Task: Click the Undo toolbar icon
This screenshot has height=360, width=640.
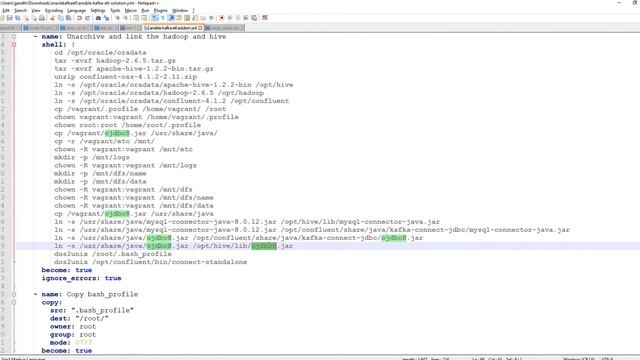Action: [79, 18]
